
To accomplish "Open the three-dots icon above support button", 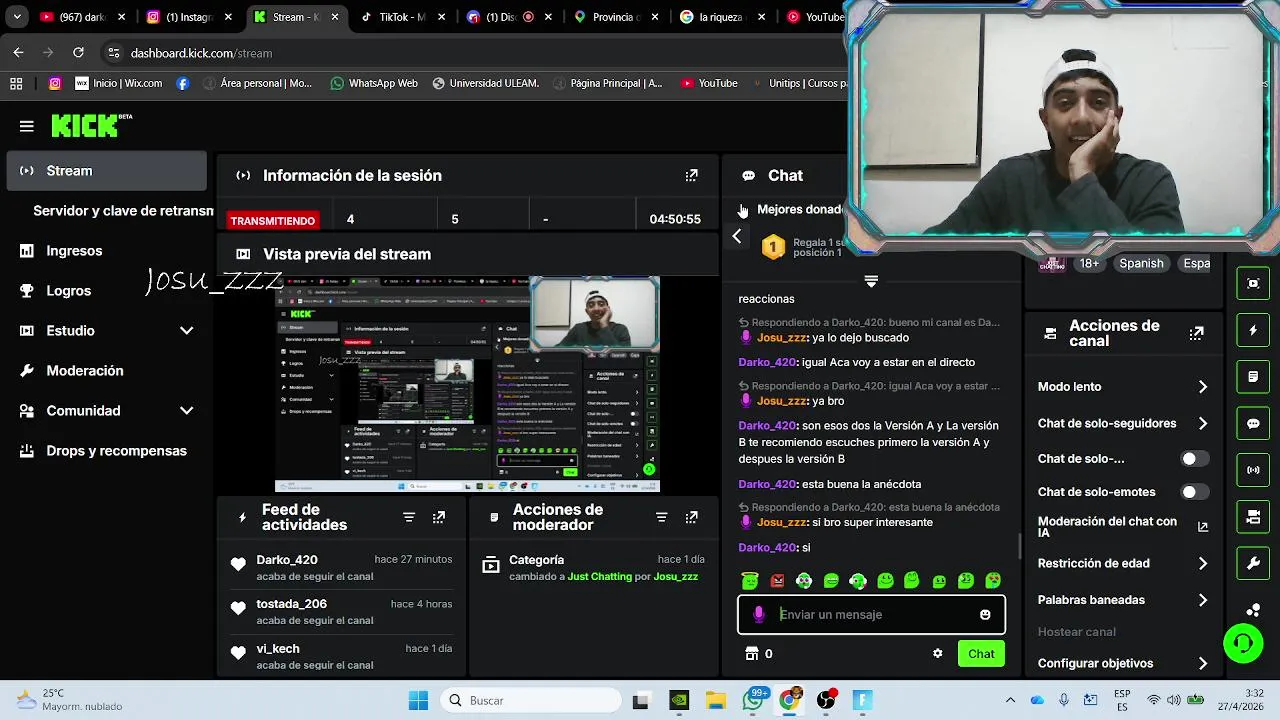I will tap(1253, 609).
